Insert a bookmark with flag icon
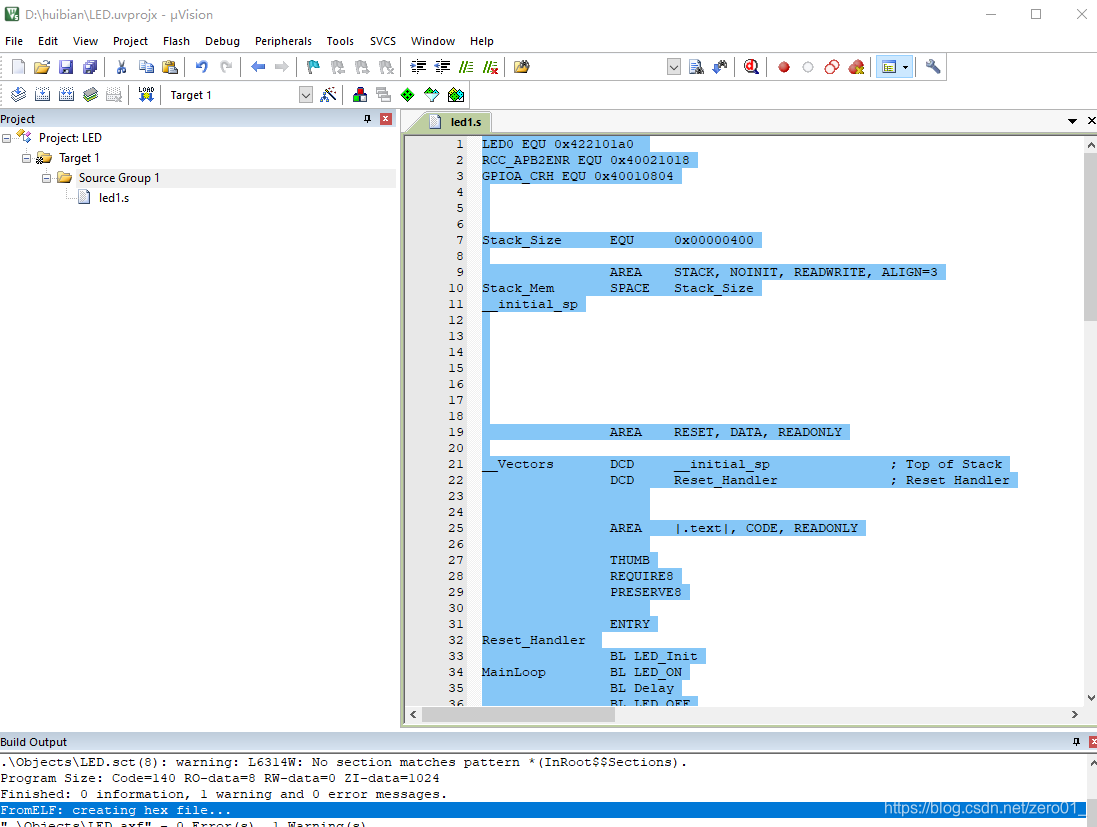The image size is (1097, 827). (x=313, y=67)
